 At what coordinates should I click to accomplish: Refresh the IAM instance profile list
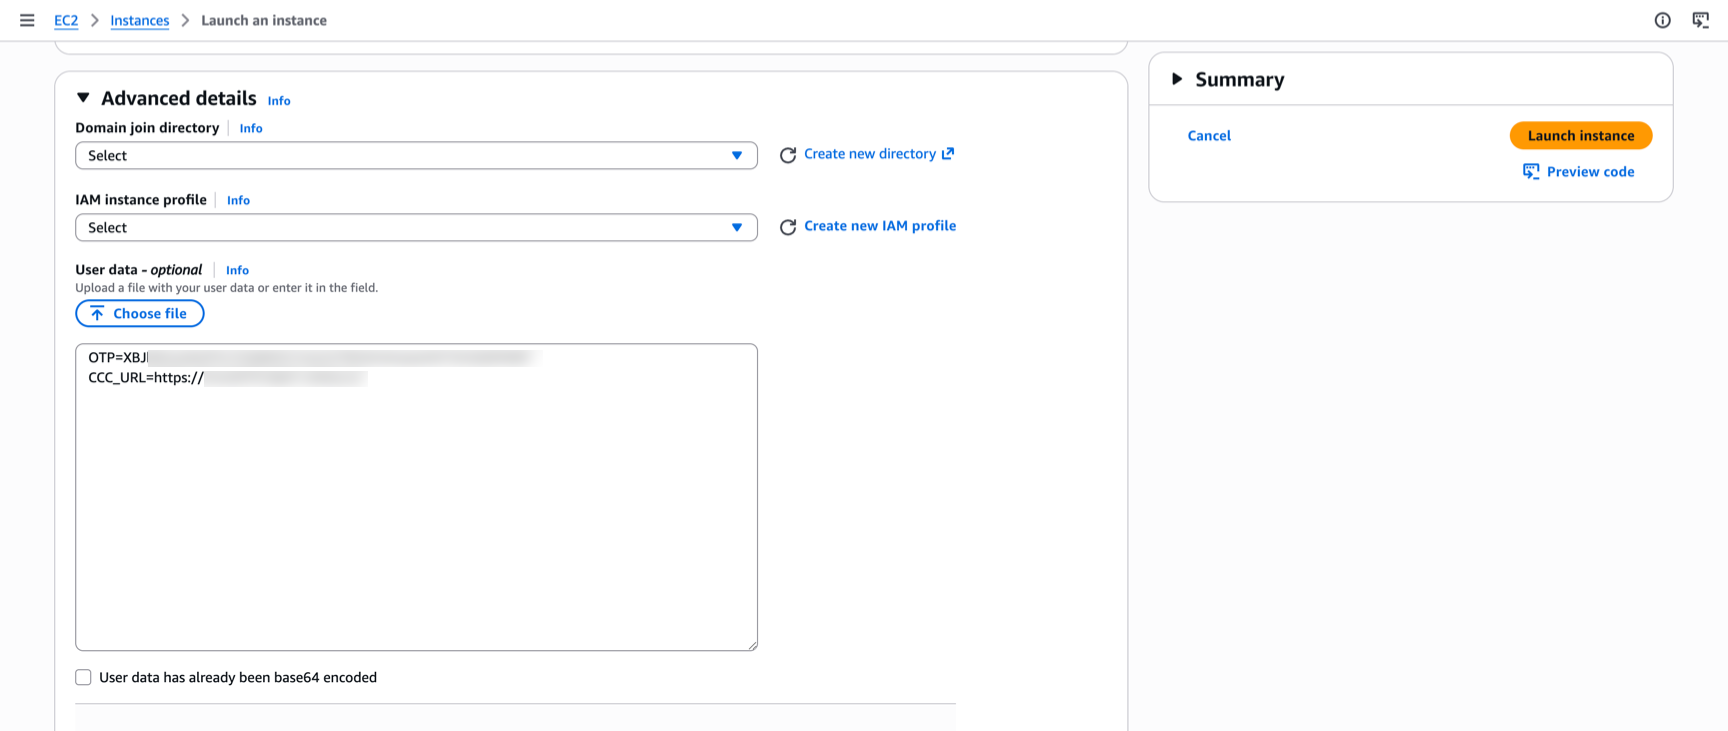click(x=788, y=227)
